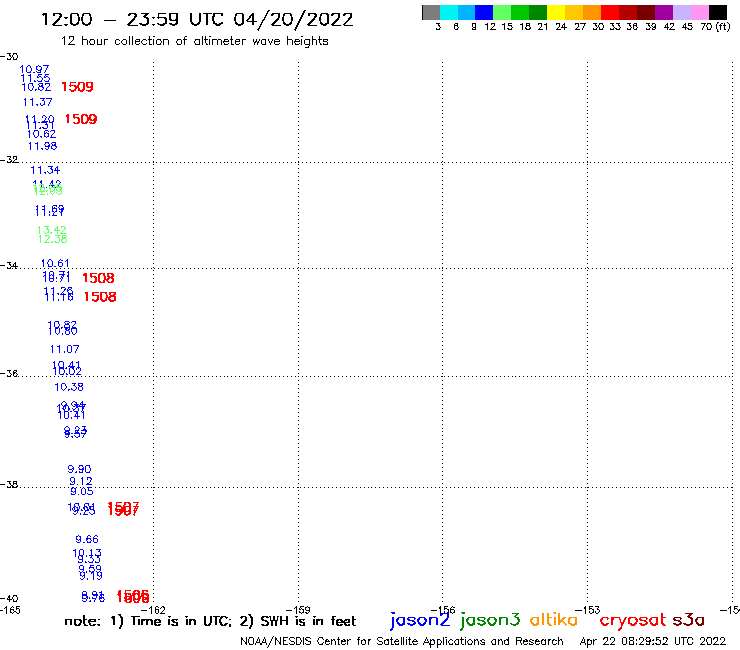Pick the dark green swatch between 18 and 21

(x=538, y=12)
